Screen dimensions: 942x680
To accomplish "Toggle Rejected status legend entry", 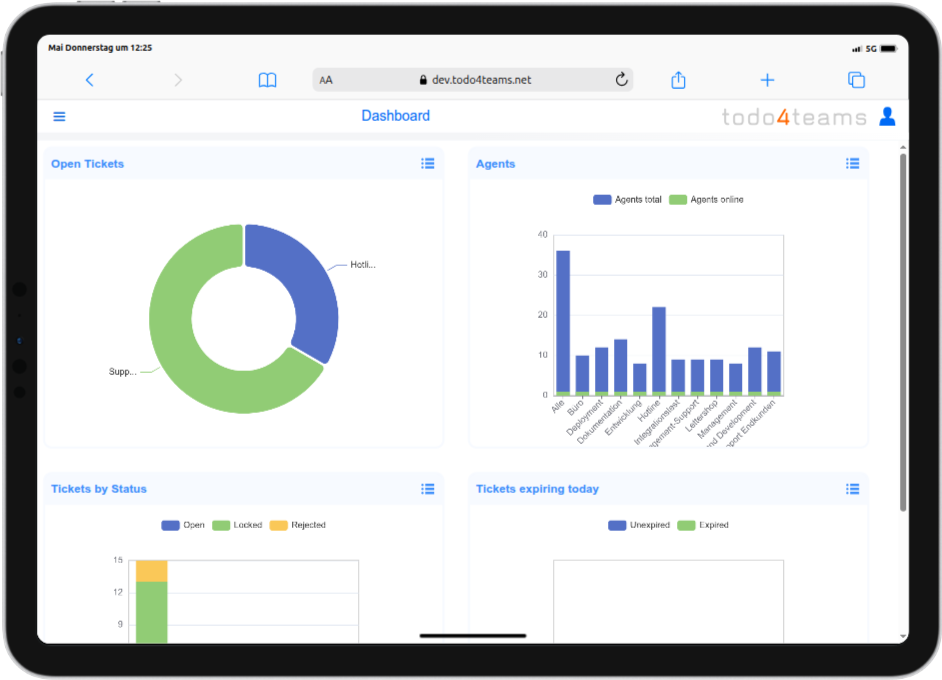I will (x=298, y=525).
